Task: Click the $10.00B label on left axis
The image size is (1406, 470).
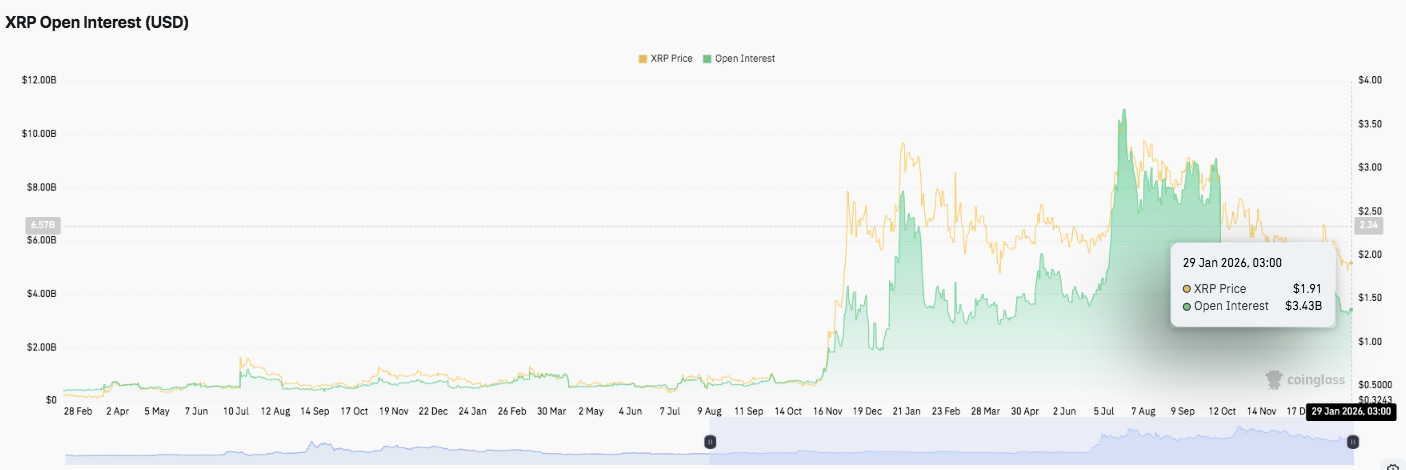Action: point(38,134)
